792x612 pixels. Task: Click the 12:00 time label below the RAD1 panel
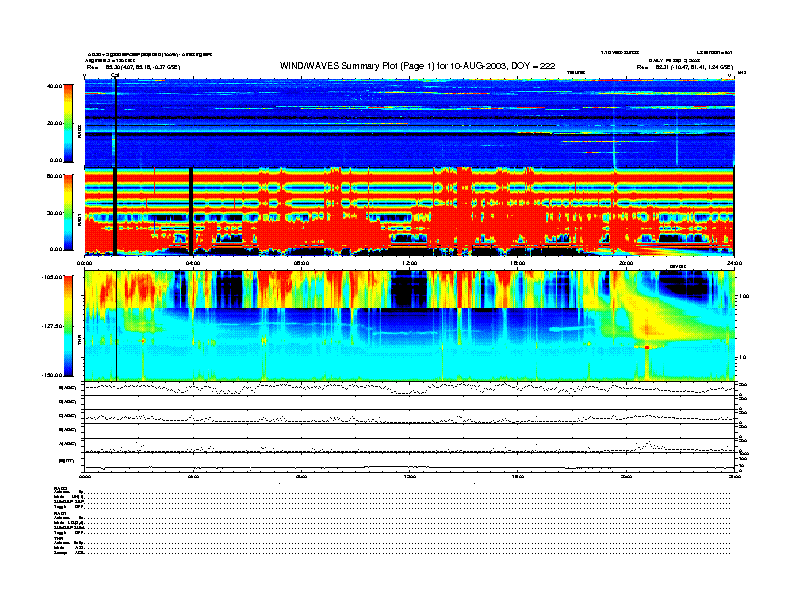[410, 263]
